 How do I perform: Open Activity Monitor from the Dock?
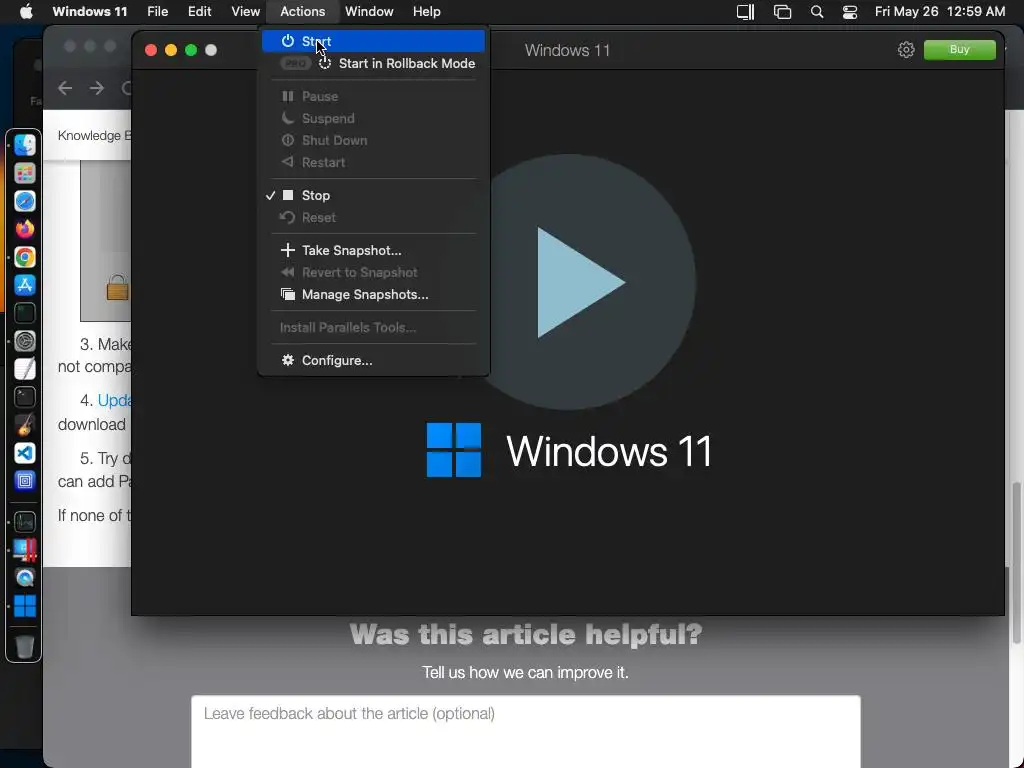pyautogui.click(x=25, y=522)
